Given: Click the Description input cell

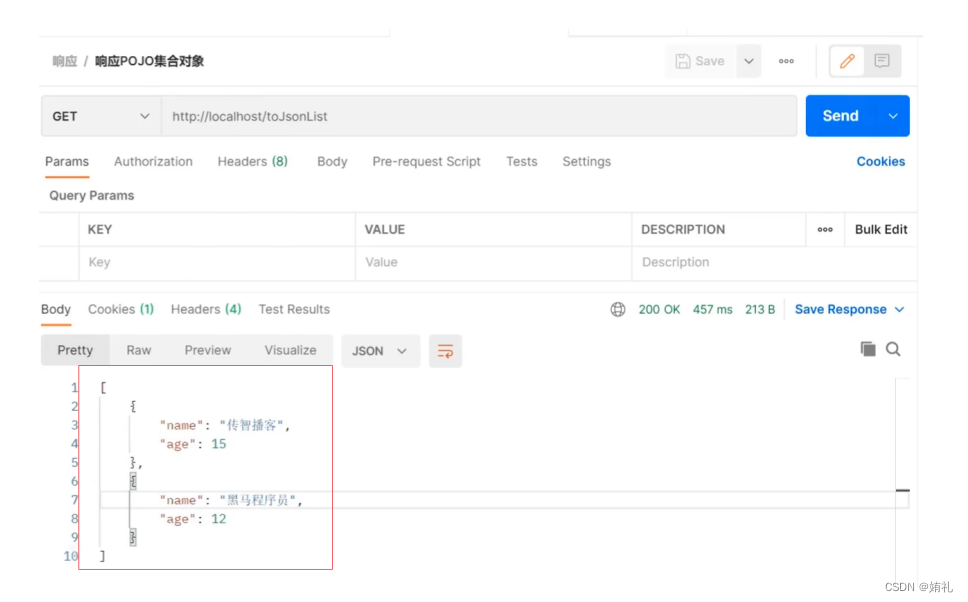Looking at the screenshot, I should (x=774, y=262).
